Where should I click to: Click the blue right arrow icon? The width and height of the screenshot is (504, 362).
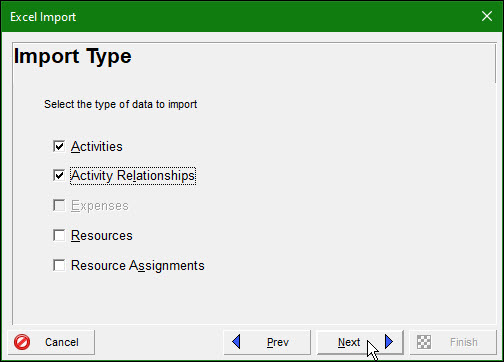(389, 342)
